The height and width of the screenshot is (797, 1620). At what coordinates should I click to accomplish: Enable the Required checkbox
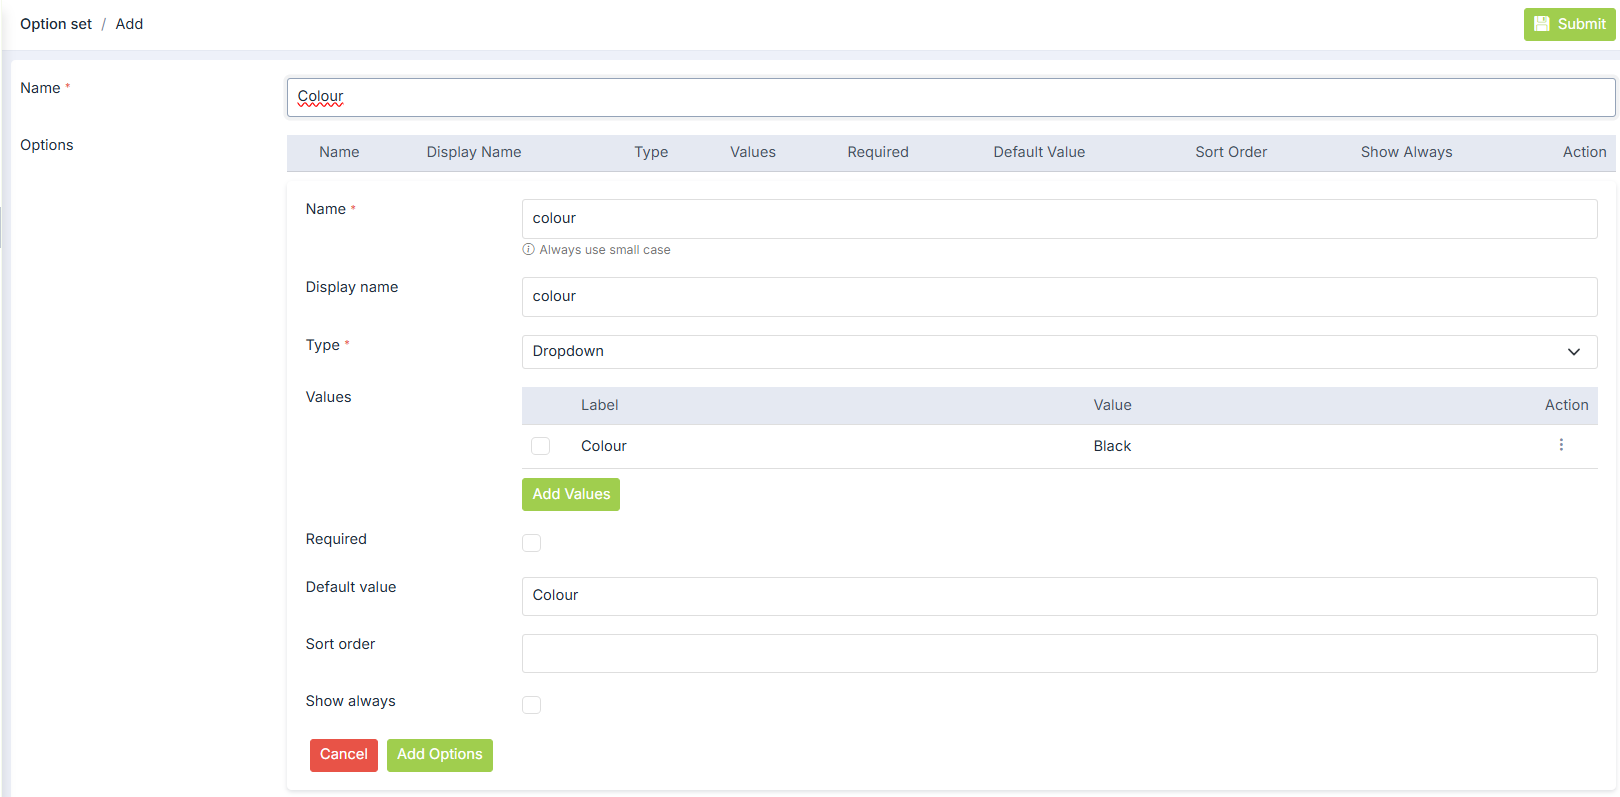[532, 543]
